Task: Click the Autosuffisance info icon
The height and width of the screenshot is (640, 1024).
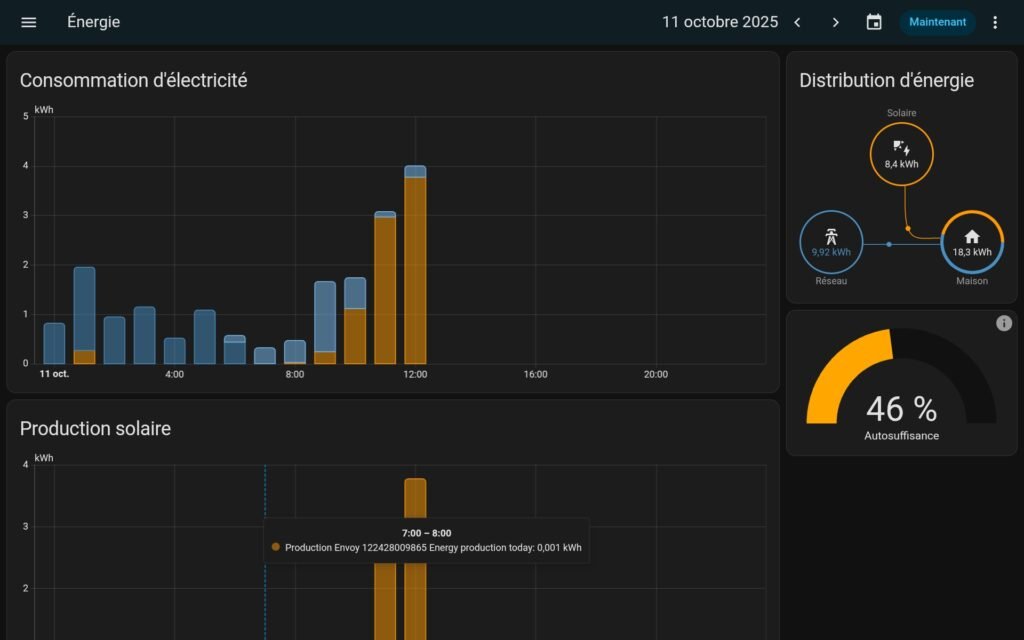Action: point(1004,323)
